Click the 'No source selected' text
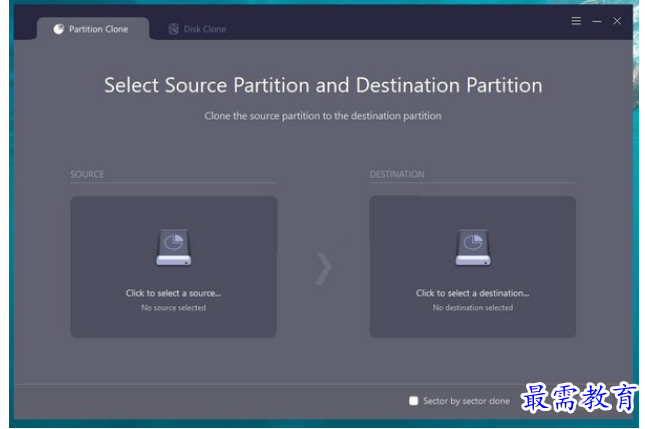 click(x=174, y=308)
